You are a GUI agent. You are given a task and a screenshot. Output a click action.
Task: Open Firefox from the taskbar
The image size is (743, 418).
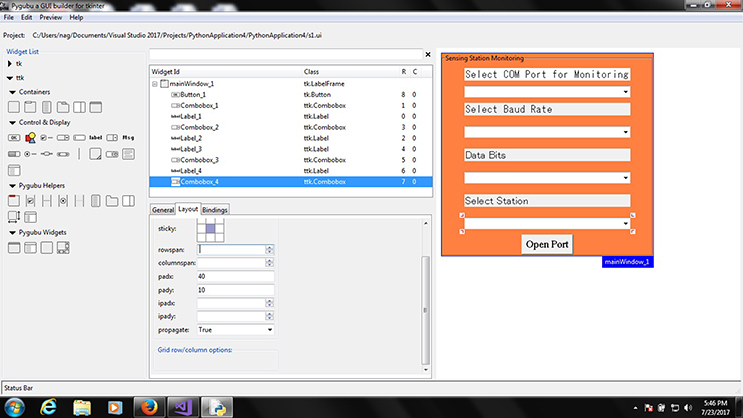click(149, 407)
